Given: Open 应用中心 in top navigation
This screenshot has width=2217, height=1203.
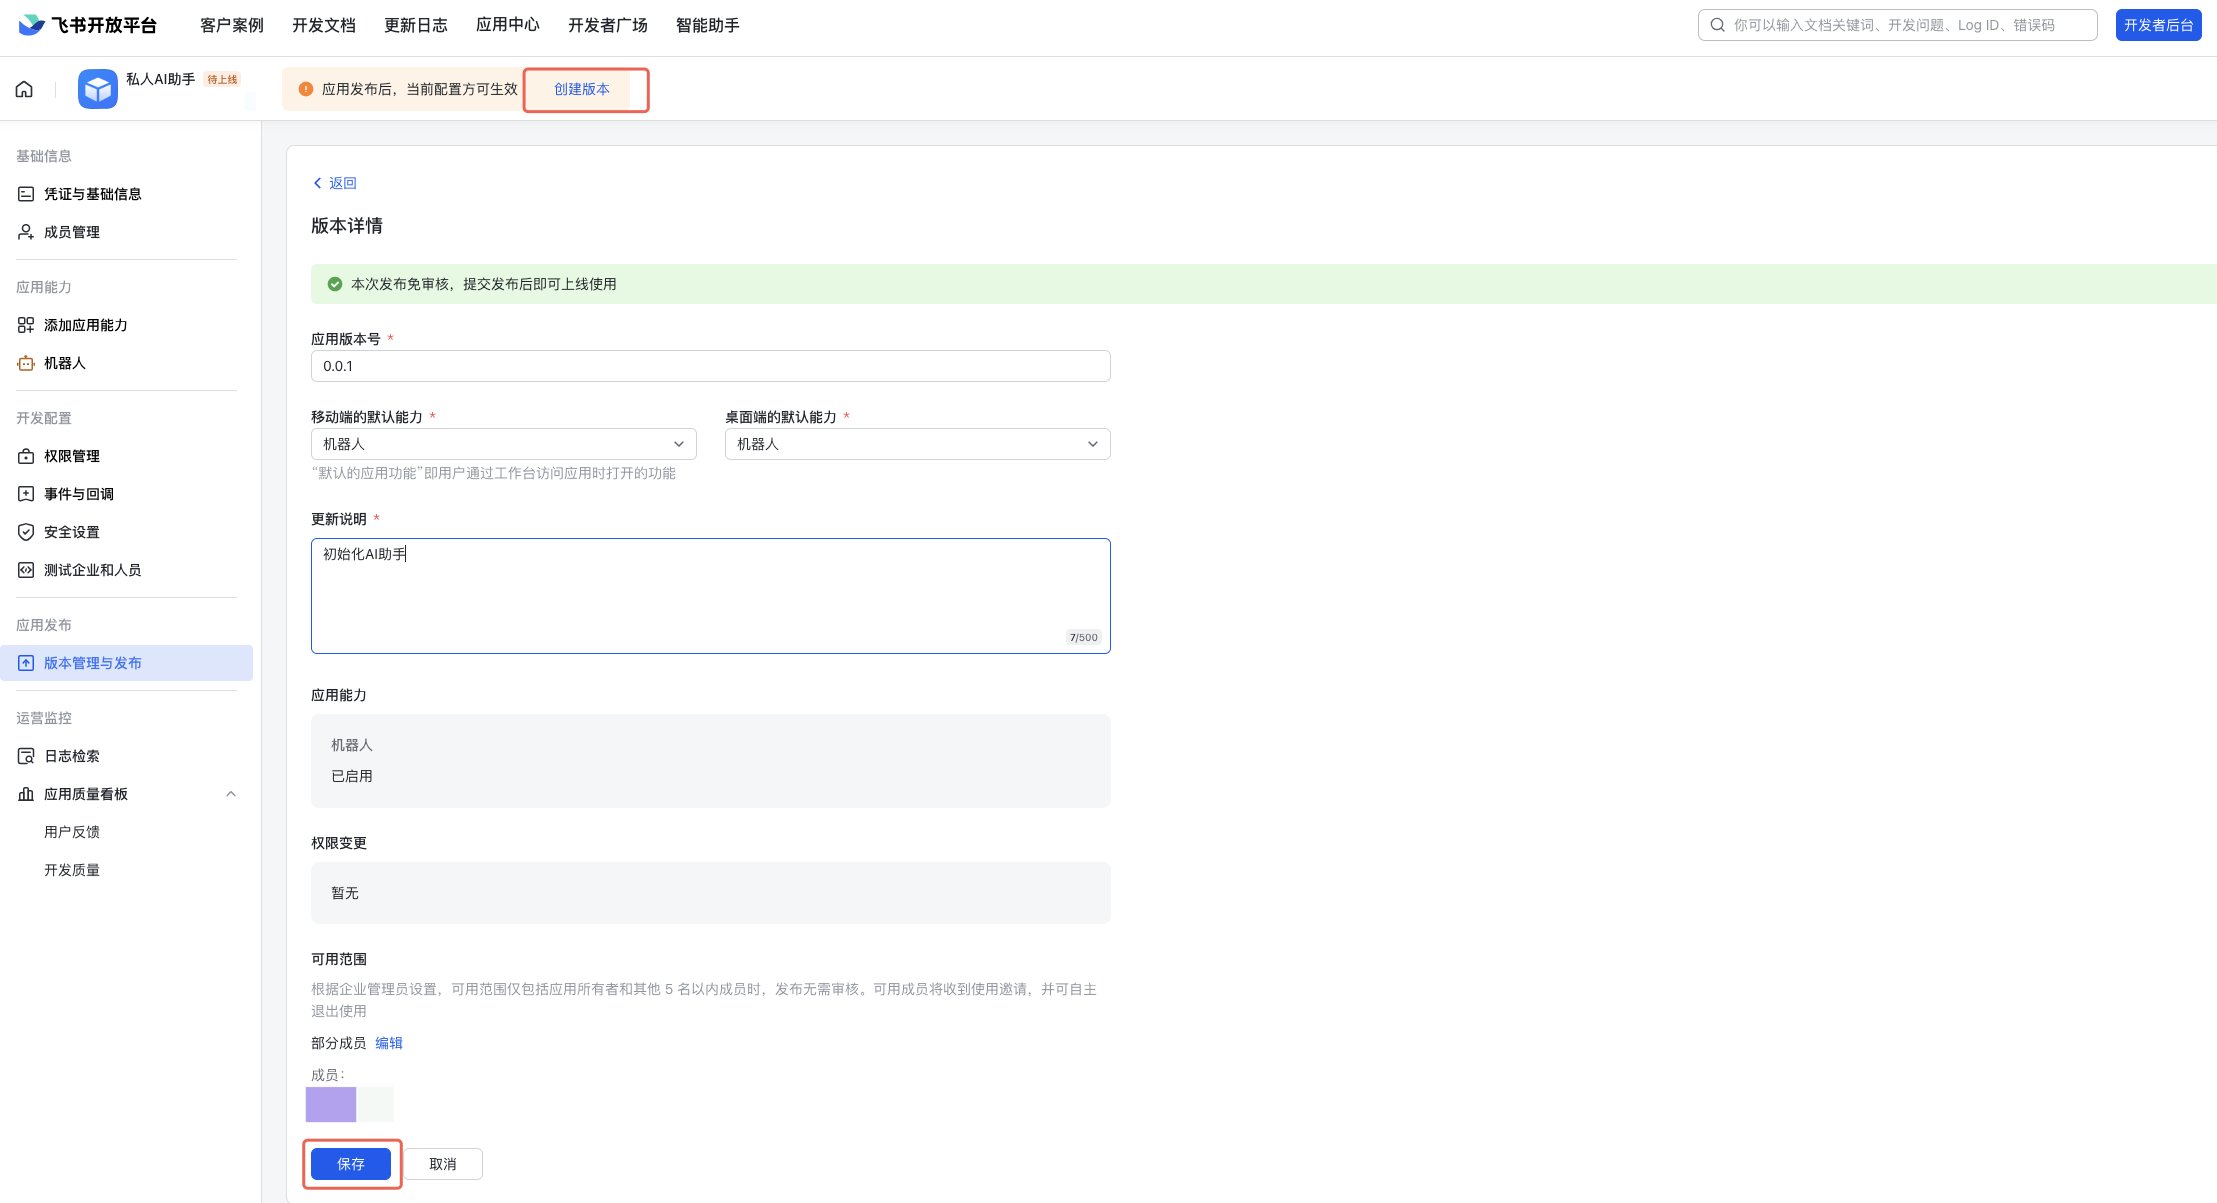Looking at the screenshot, I should pos(507,25).
